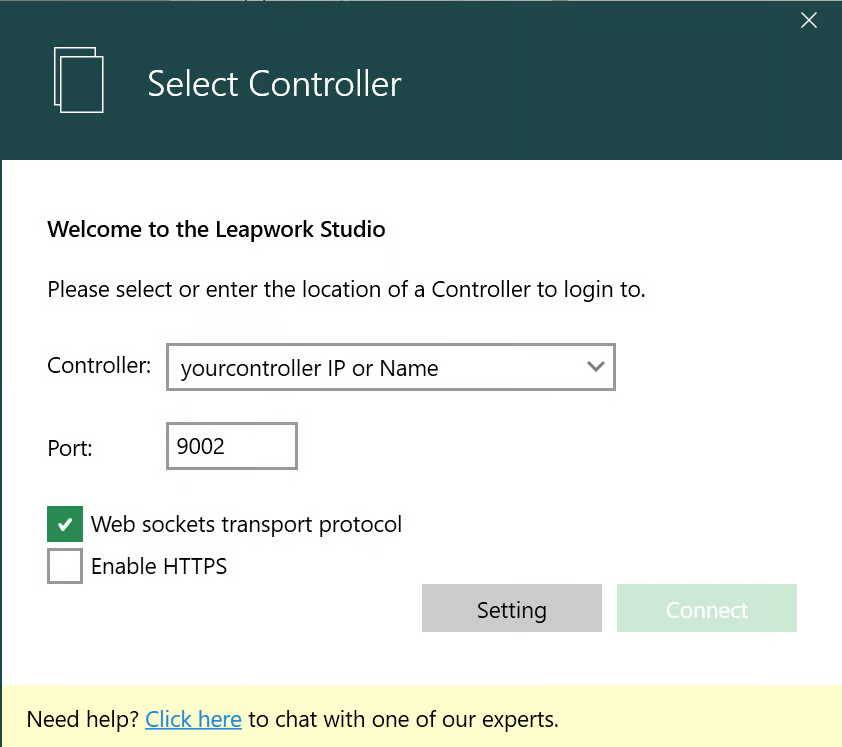
Task: Follow the Click here help link
Action: (x=193, y=719)
